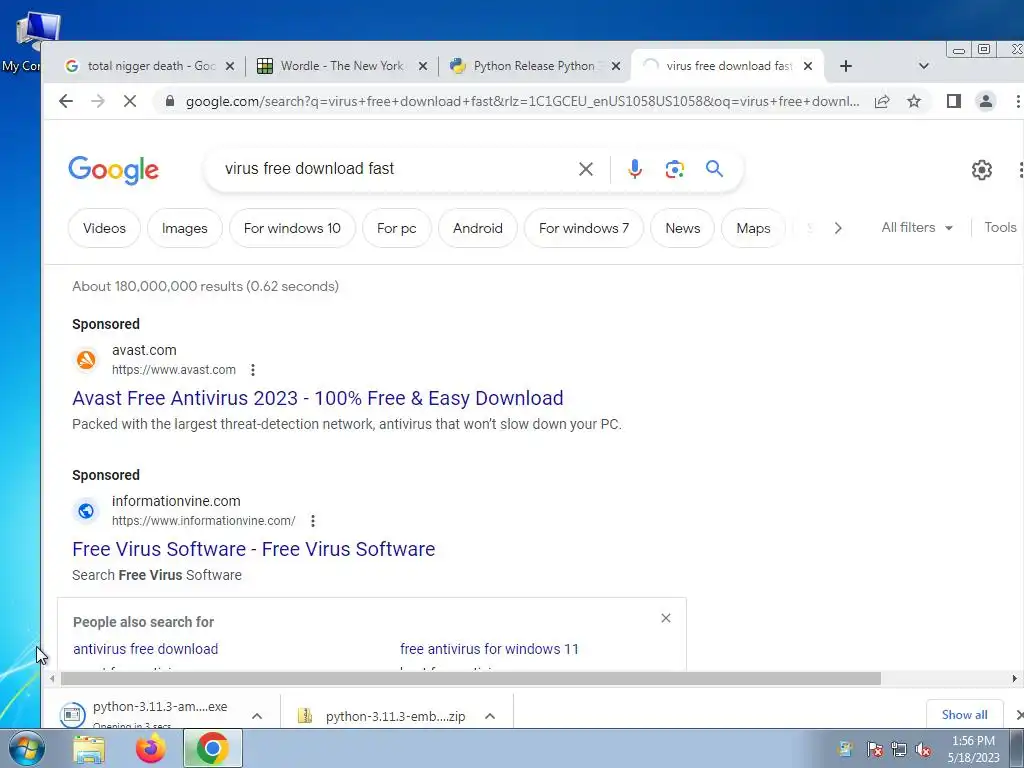Filter results by News

pos(682,228)
